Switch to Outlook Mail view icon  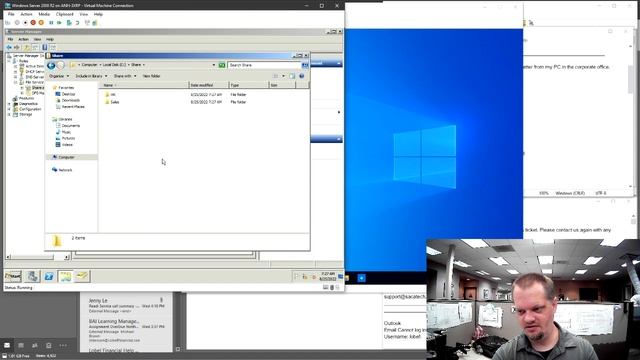pyautogui.click(x=7, y=345)
